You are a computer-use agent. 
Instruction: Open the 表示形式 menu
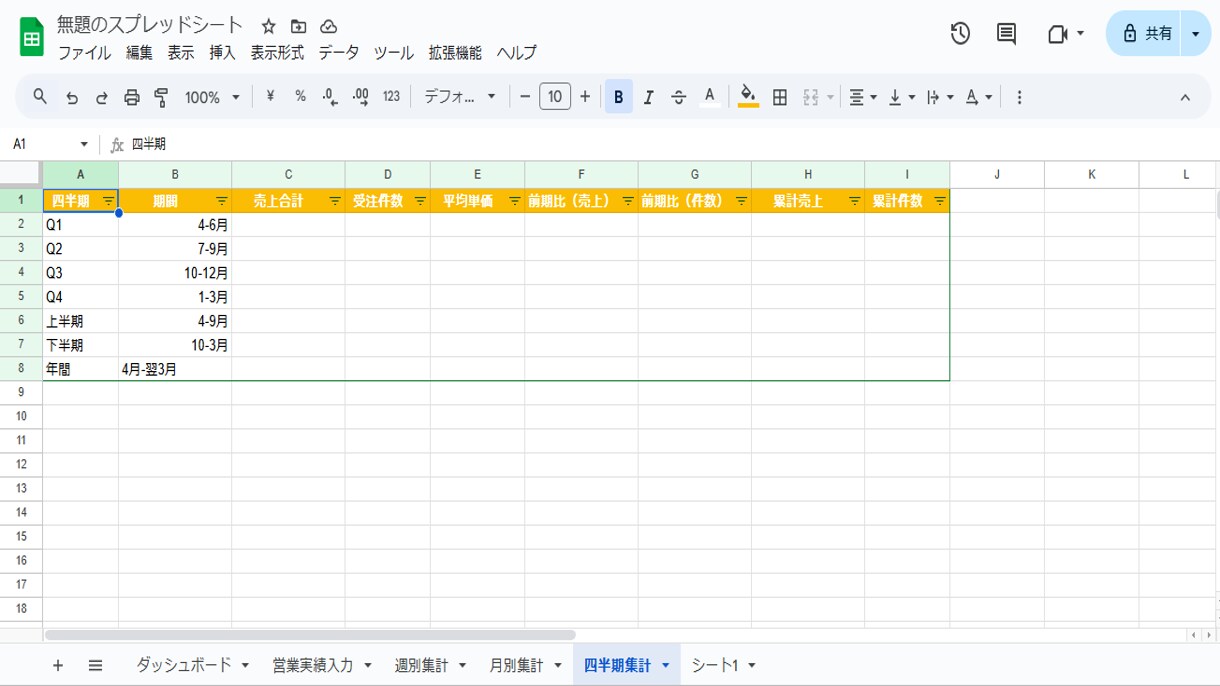pos(277,53)
